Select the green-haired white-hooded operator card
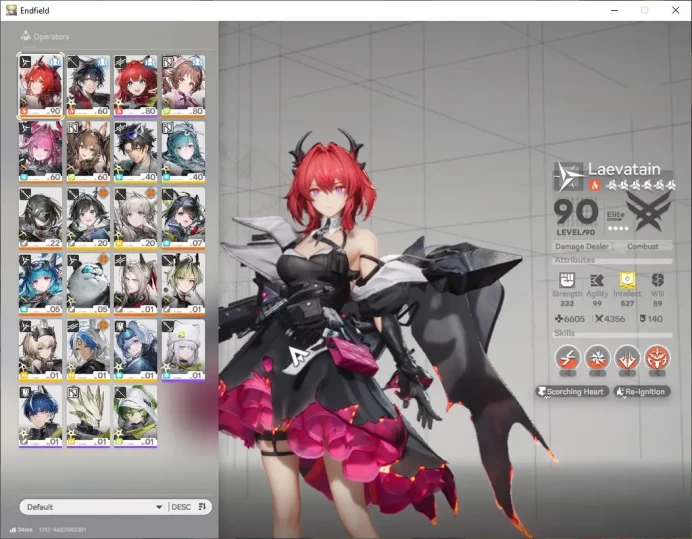This screenshot has width=692, height=539. coord(135,416)
